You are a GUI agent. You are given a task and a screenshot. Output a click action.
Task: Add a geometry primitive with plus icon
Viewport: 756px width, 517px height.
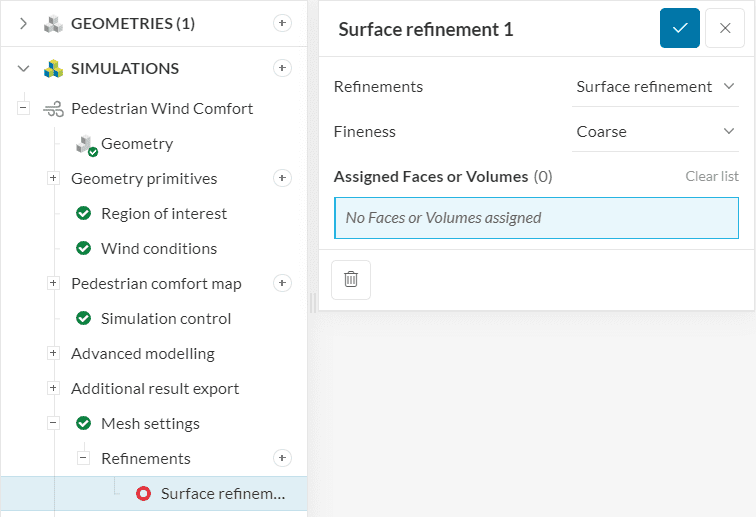(282, 178)
